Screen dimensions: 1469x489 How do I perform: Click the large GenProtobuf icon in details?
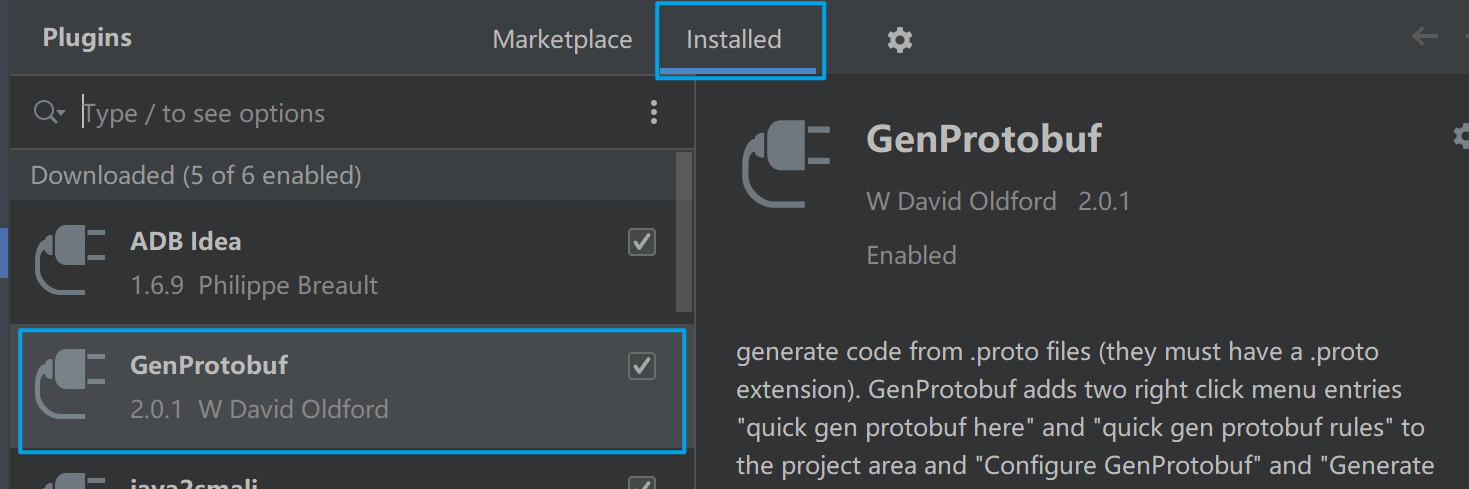coord(786,163)
